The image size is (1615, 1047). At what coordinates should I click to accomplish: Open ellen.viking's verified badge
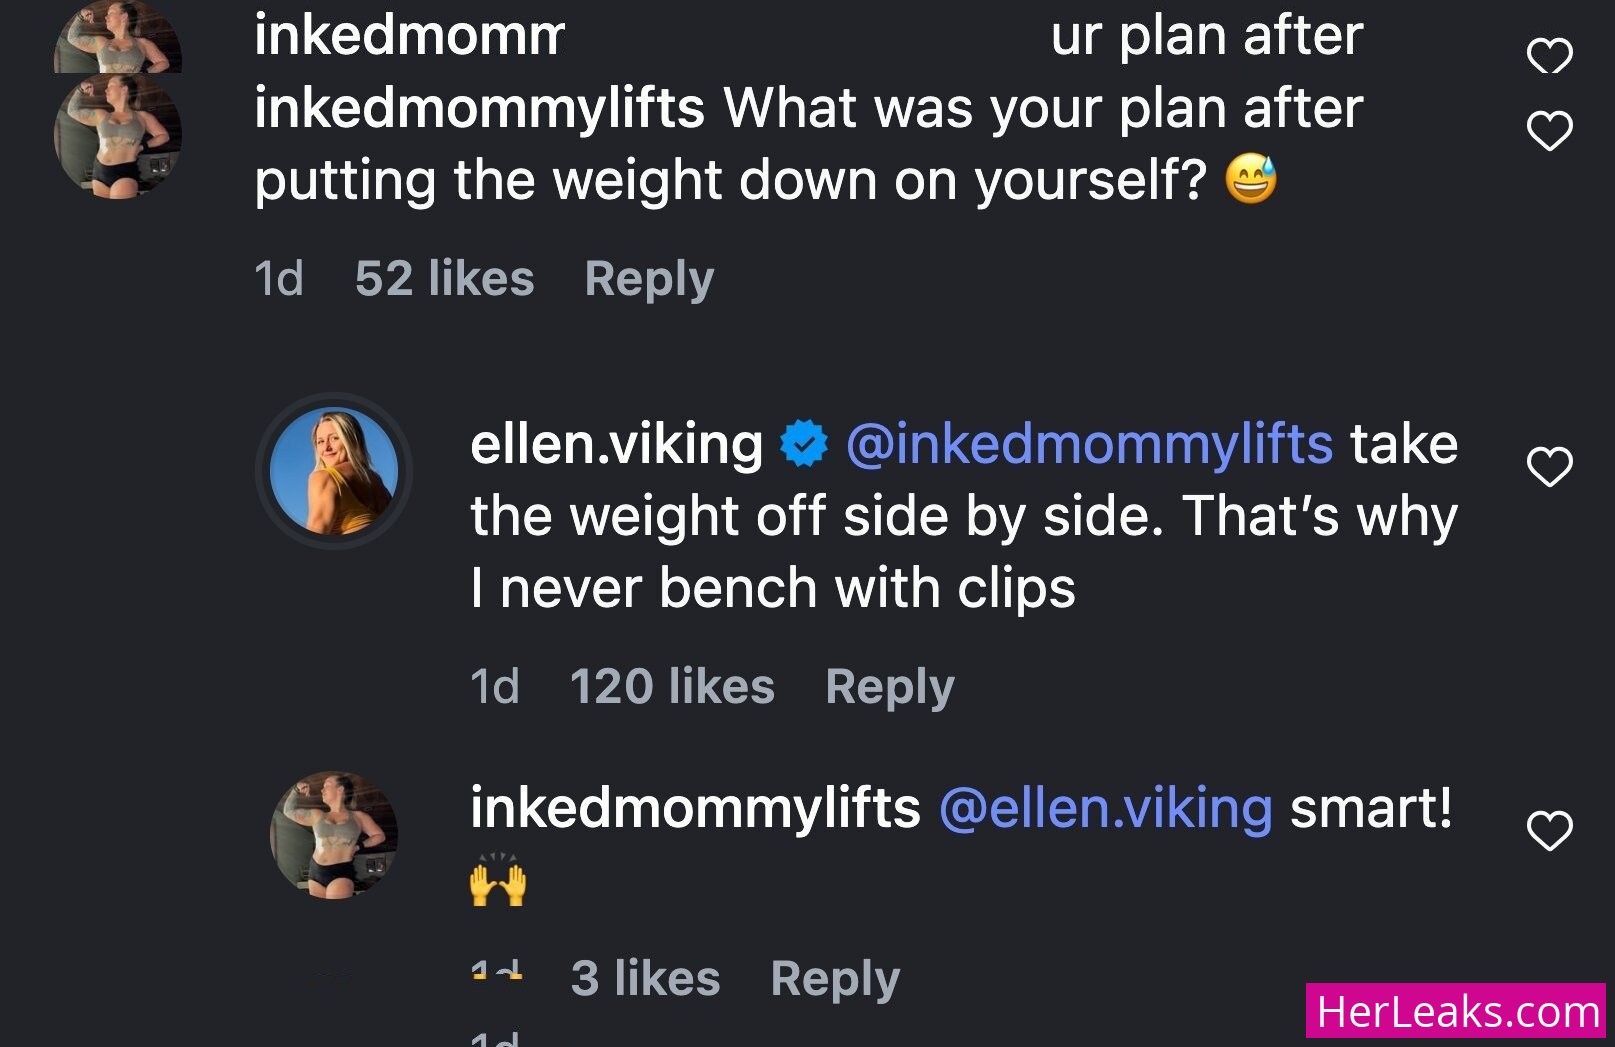coord(804,445)
